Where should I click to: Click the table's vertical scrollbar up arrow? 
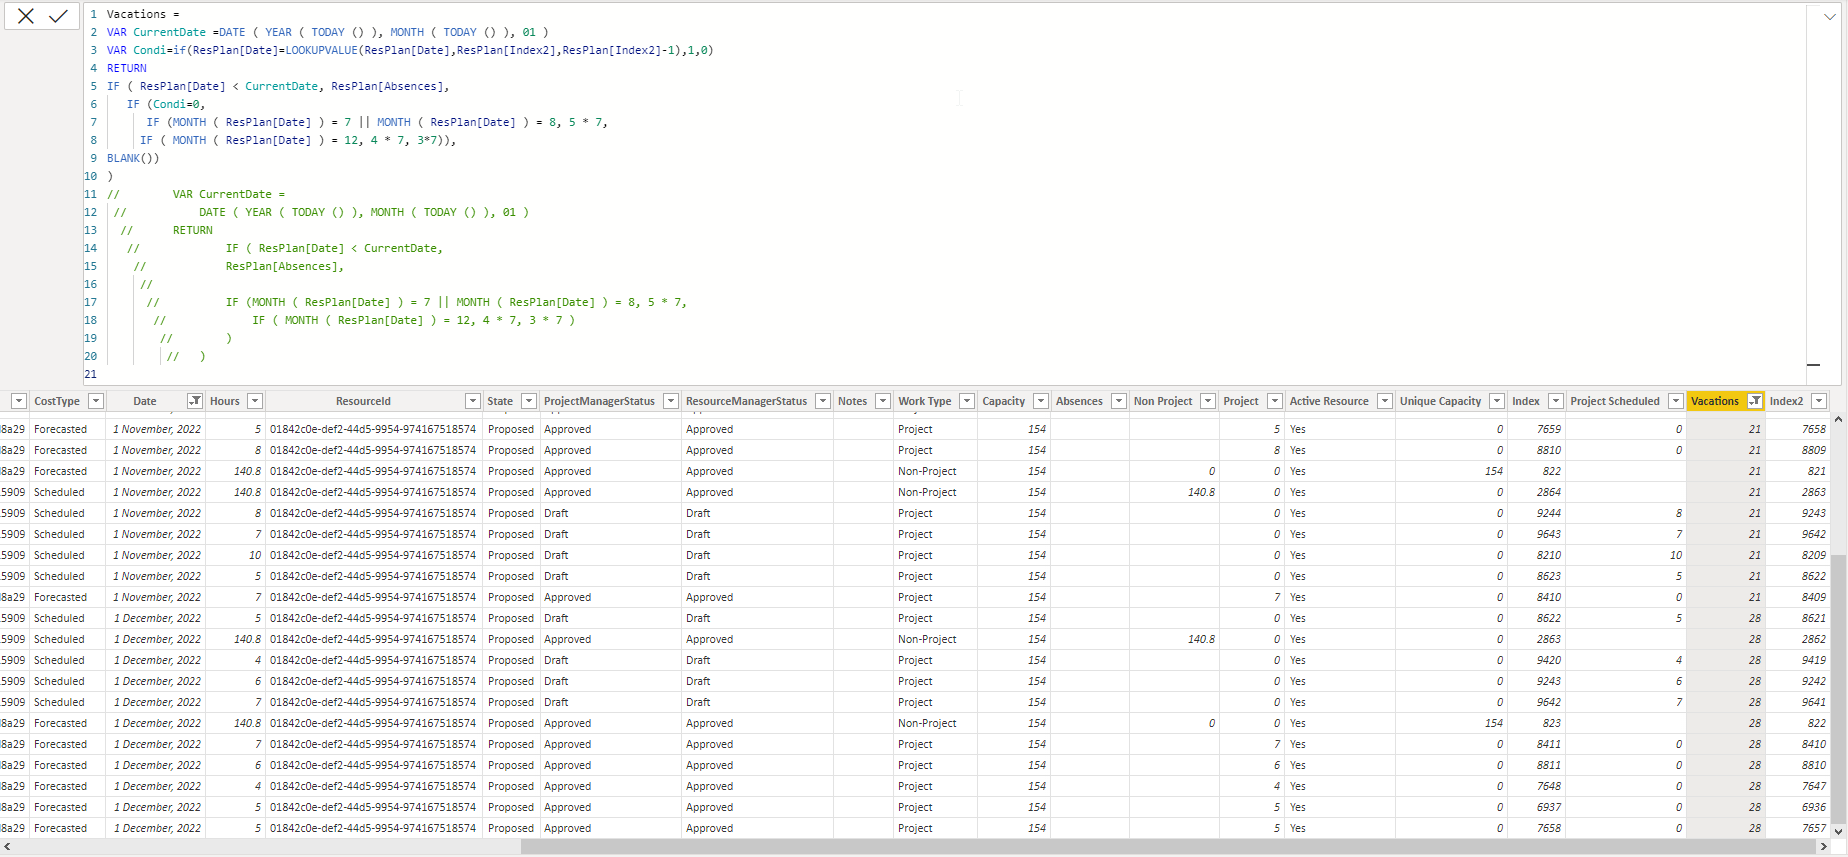(x=1839, y=421)
